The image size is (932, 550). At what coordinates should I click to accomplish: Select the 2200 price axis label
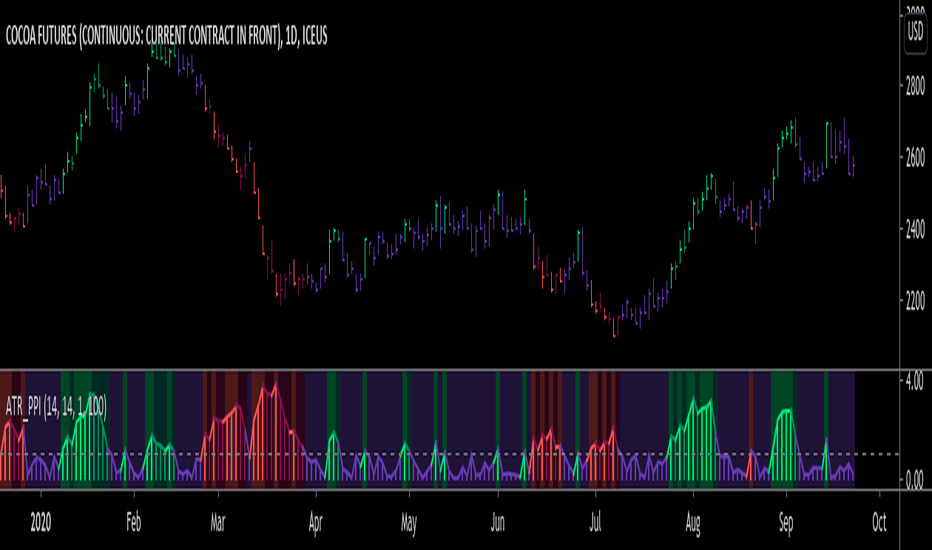tap(915, 301)
